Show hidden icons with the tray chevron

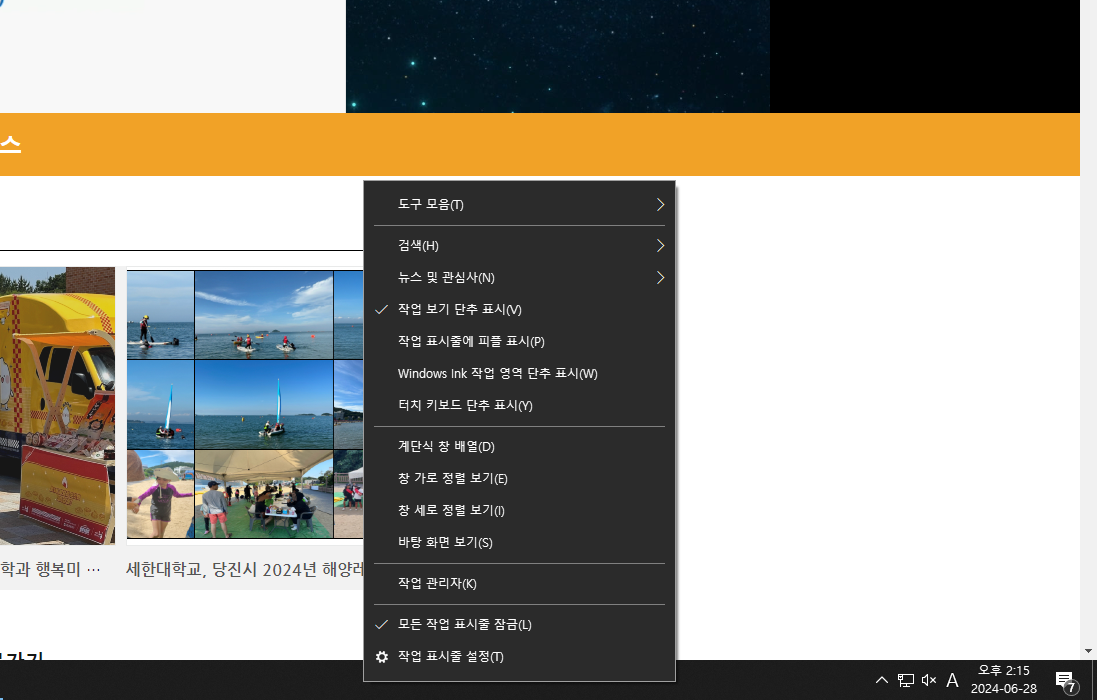click(x=881, y=680)
